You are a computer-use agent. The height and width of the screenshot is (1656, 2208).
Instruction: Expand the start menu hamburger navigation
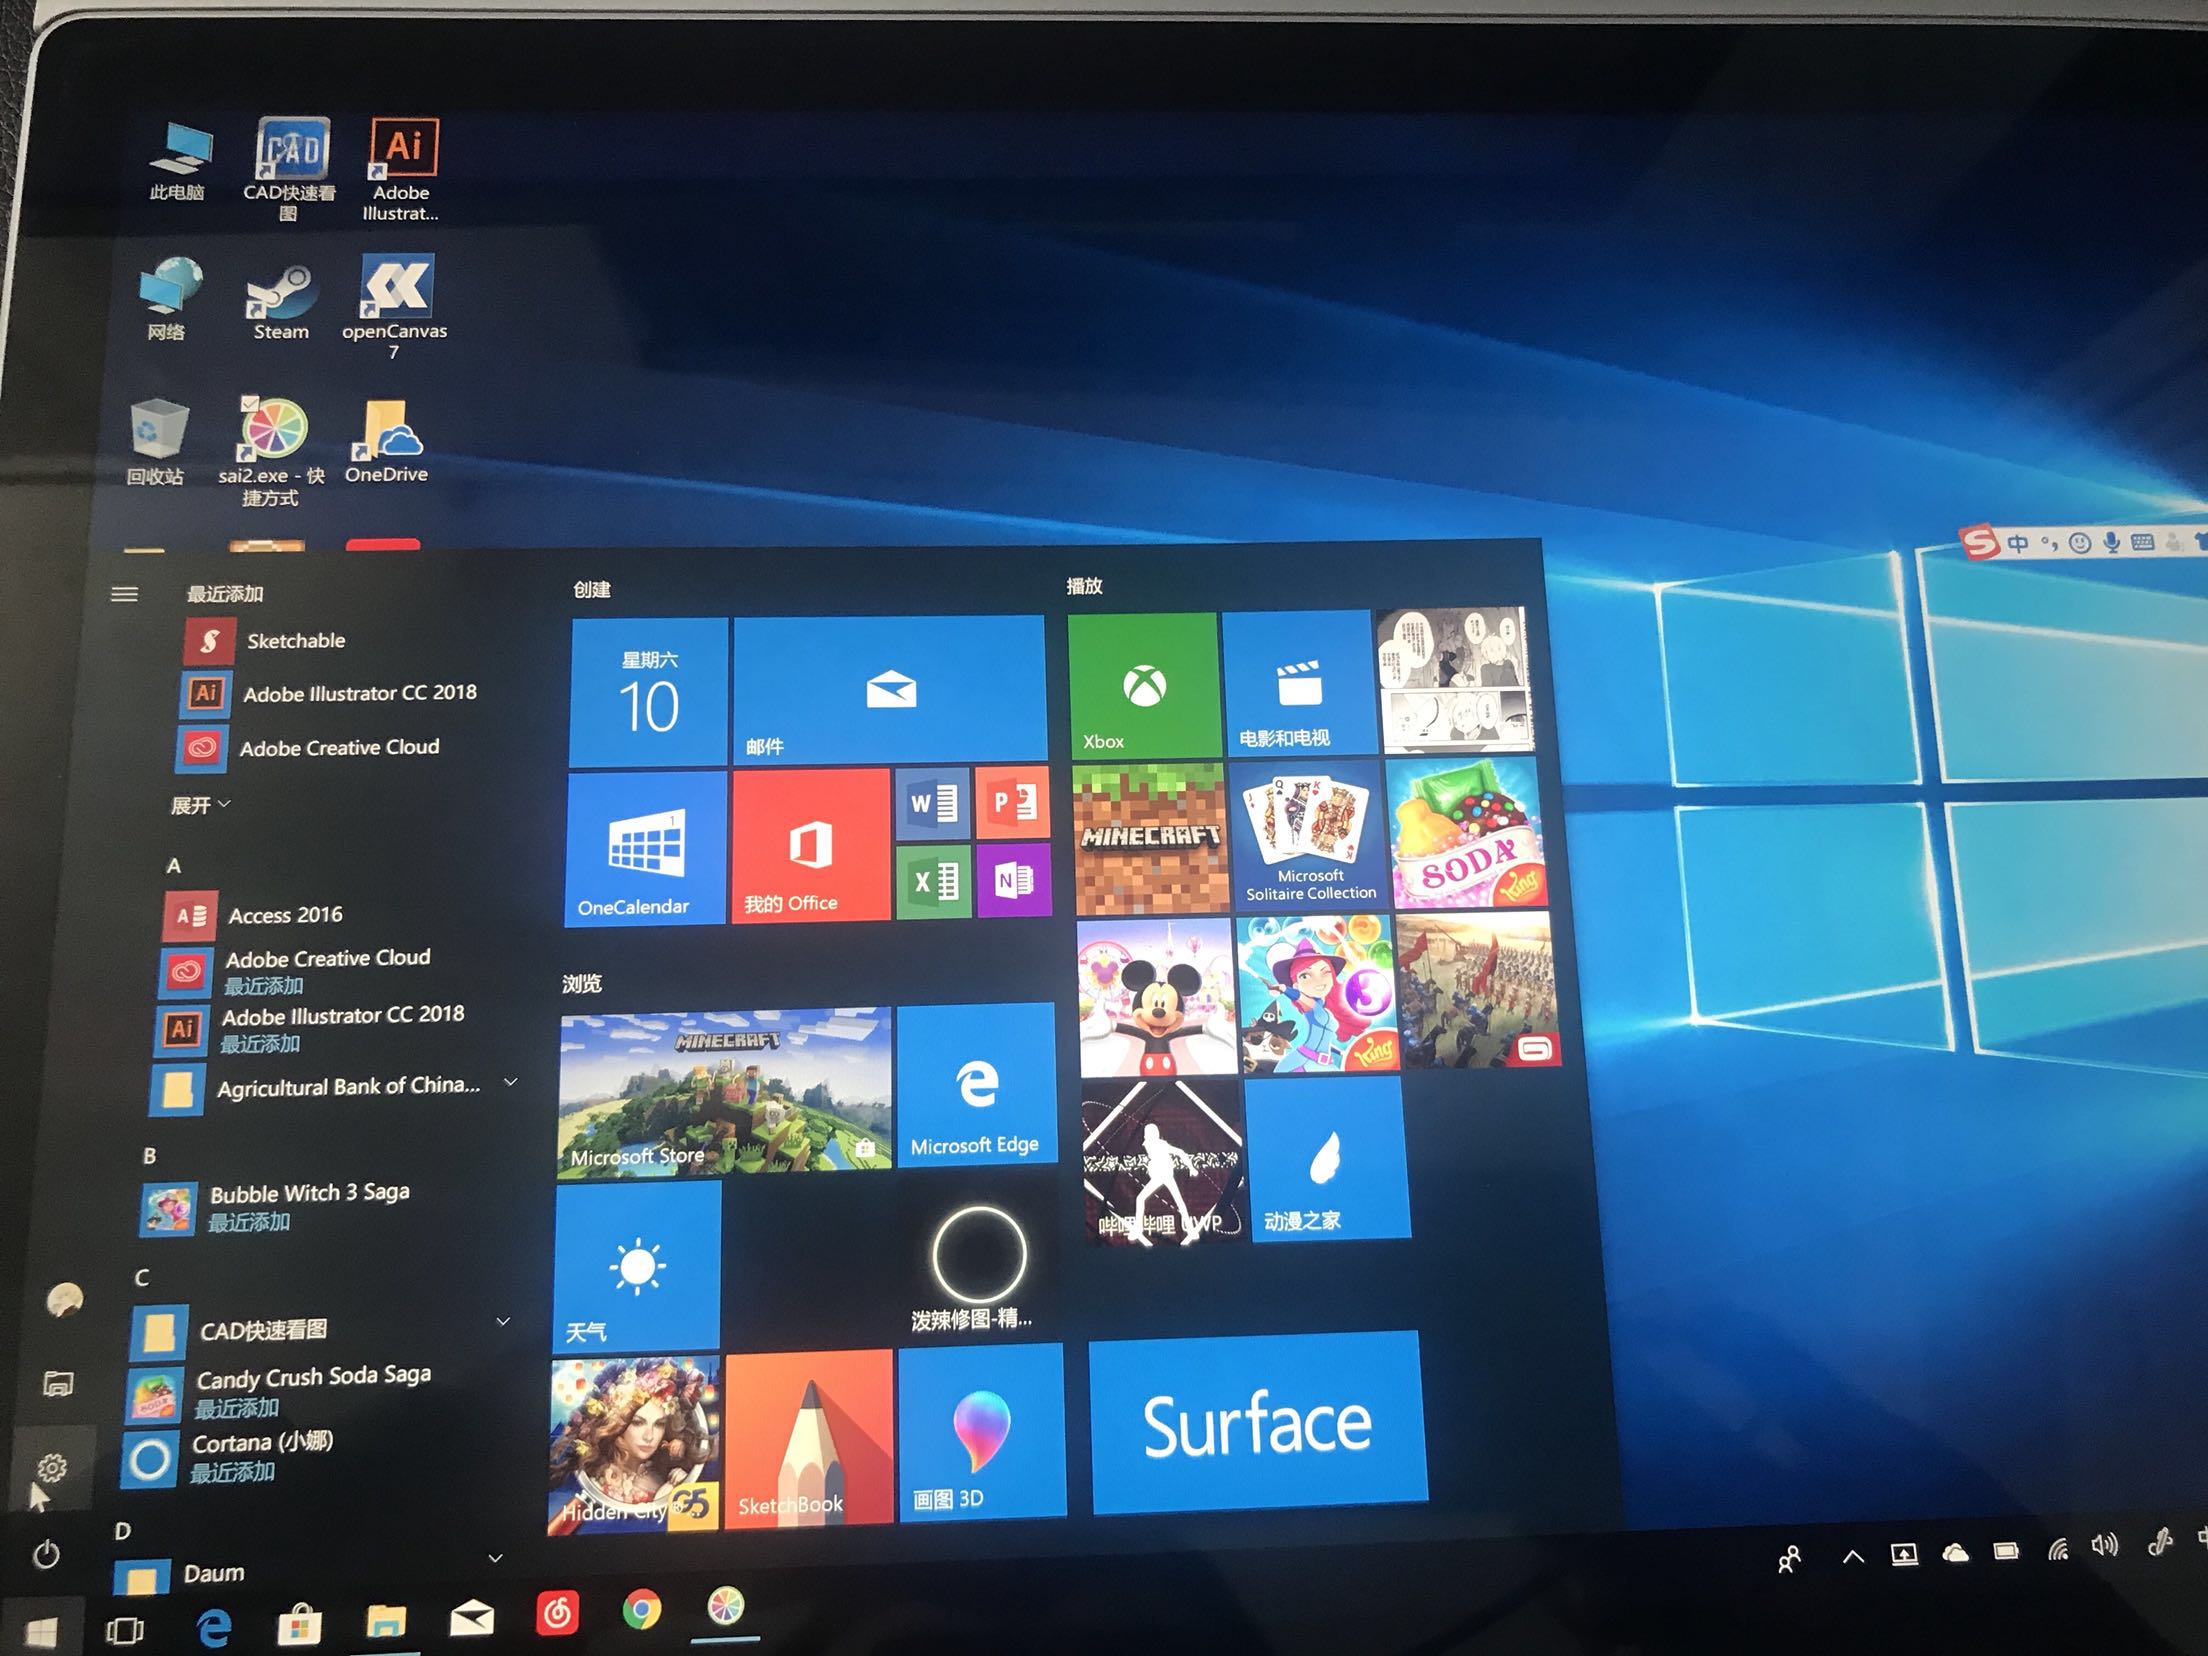124,594
